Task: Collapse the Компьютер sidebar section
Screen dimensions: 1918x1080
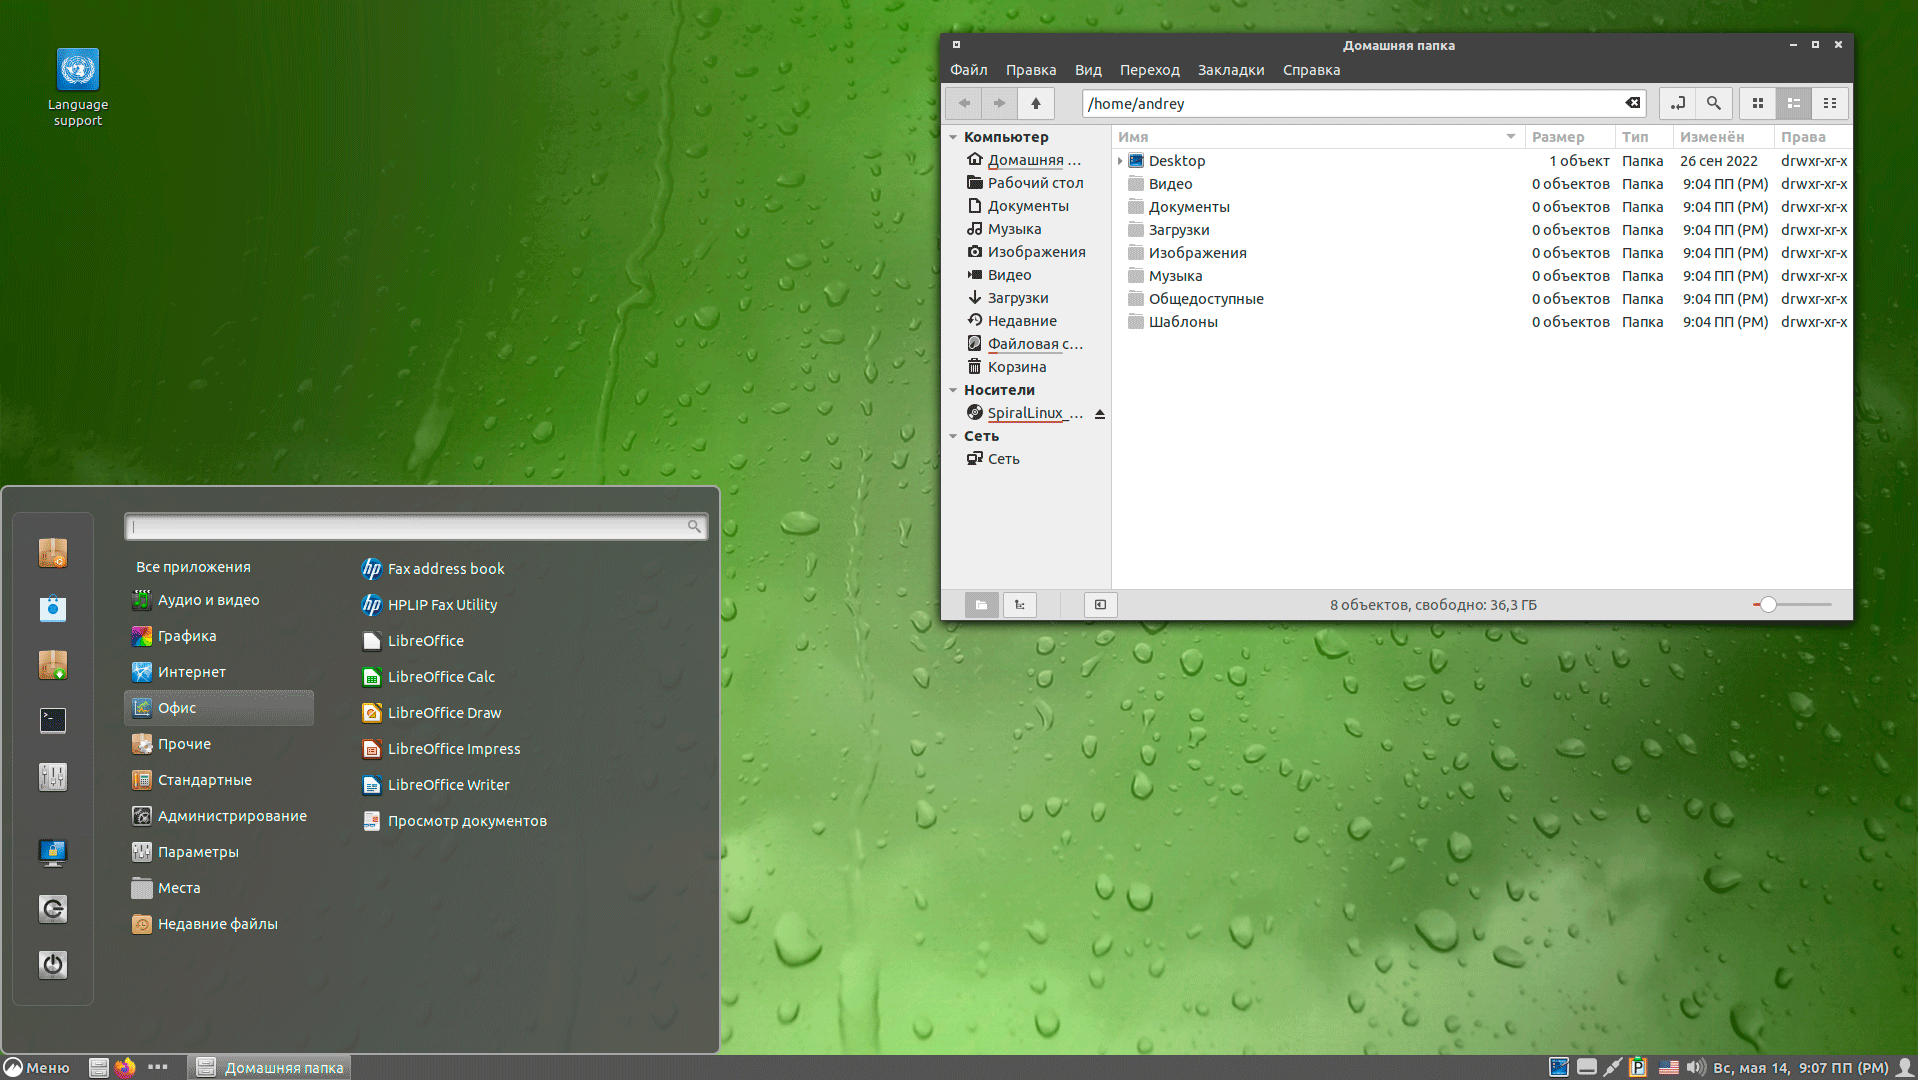Action: tap(954, 137)
